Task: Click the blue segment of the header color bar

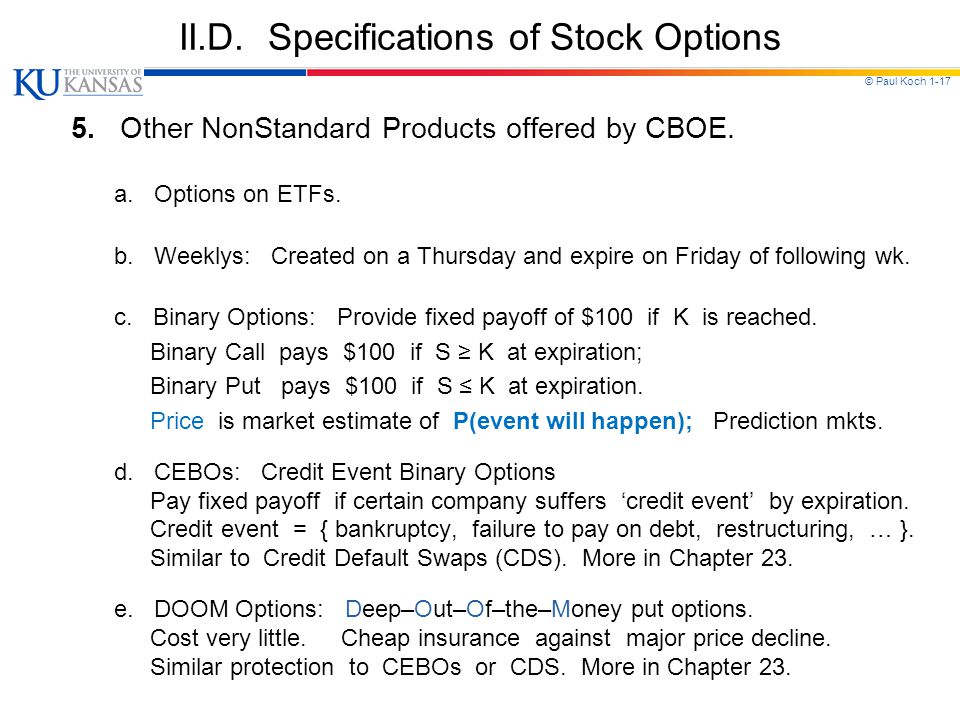Action: 225,72
